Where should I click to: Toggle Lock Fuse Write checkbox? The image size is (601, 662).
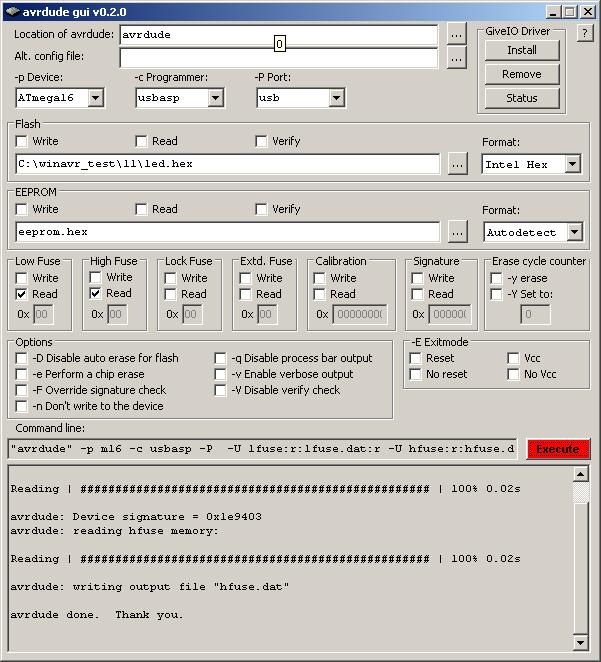(x=170, y=278)
